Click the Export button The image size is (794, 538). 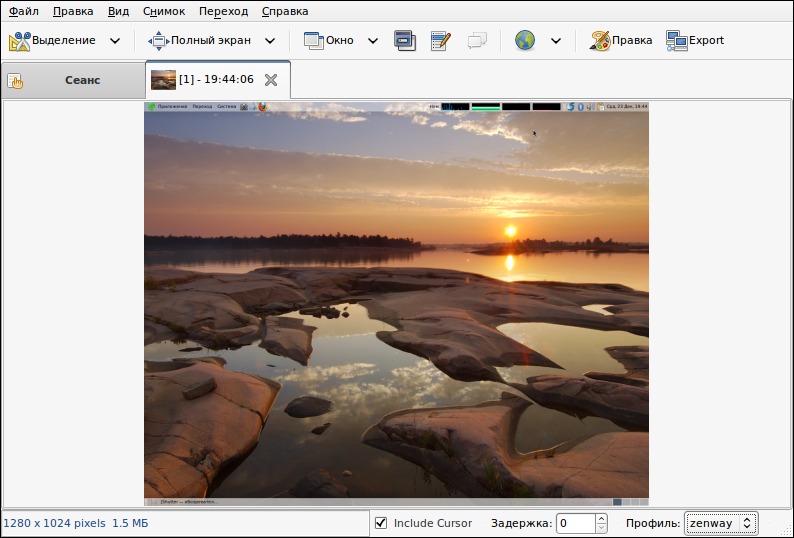point(695,41)
